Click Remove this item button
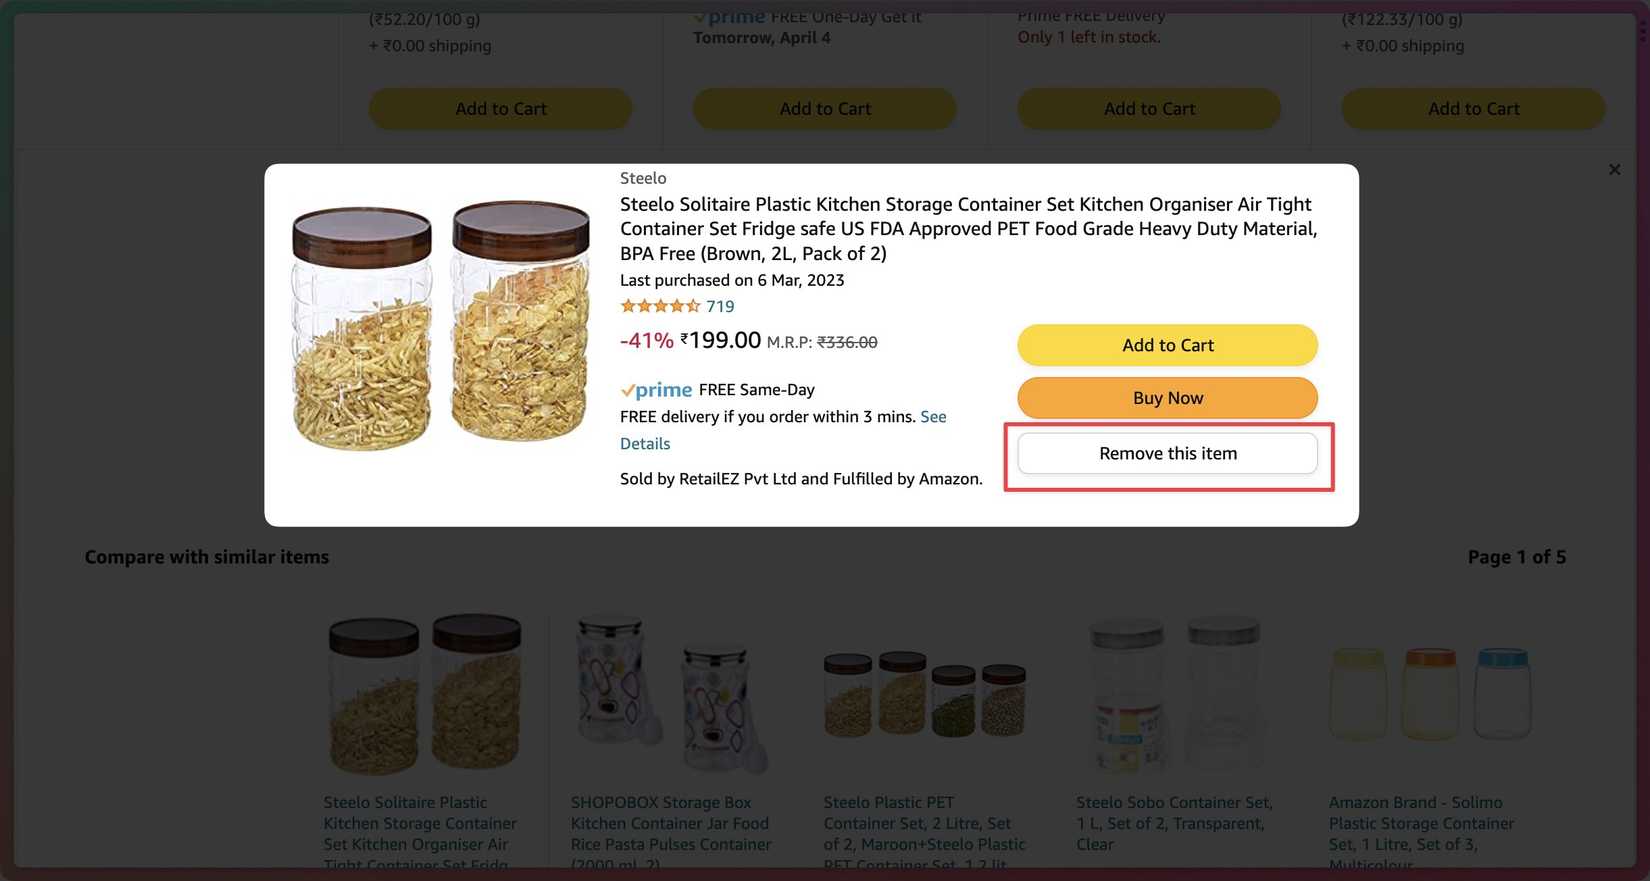This screenshot has width=1650, height=881. [x=1167, y=454]
